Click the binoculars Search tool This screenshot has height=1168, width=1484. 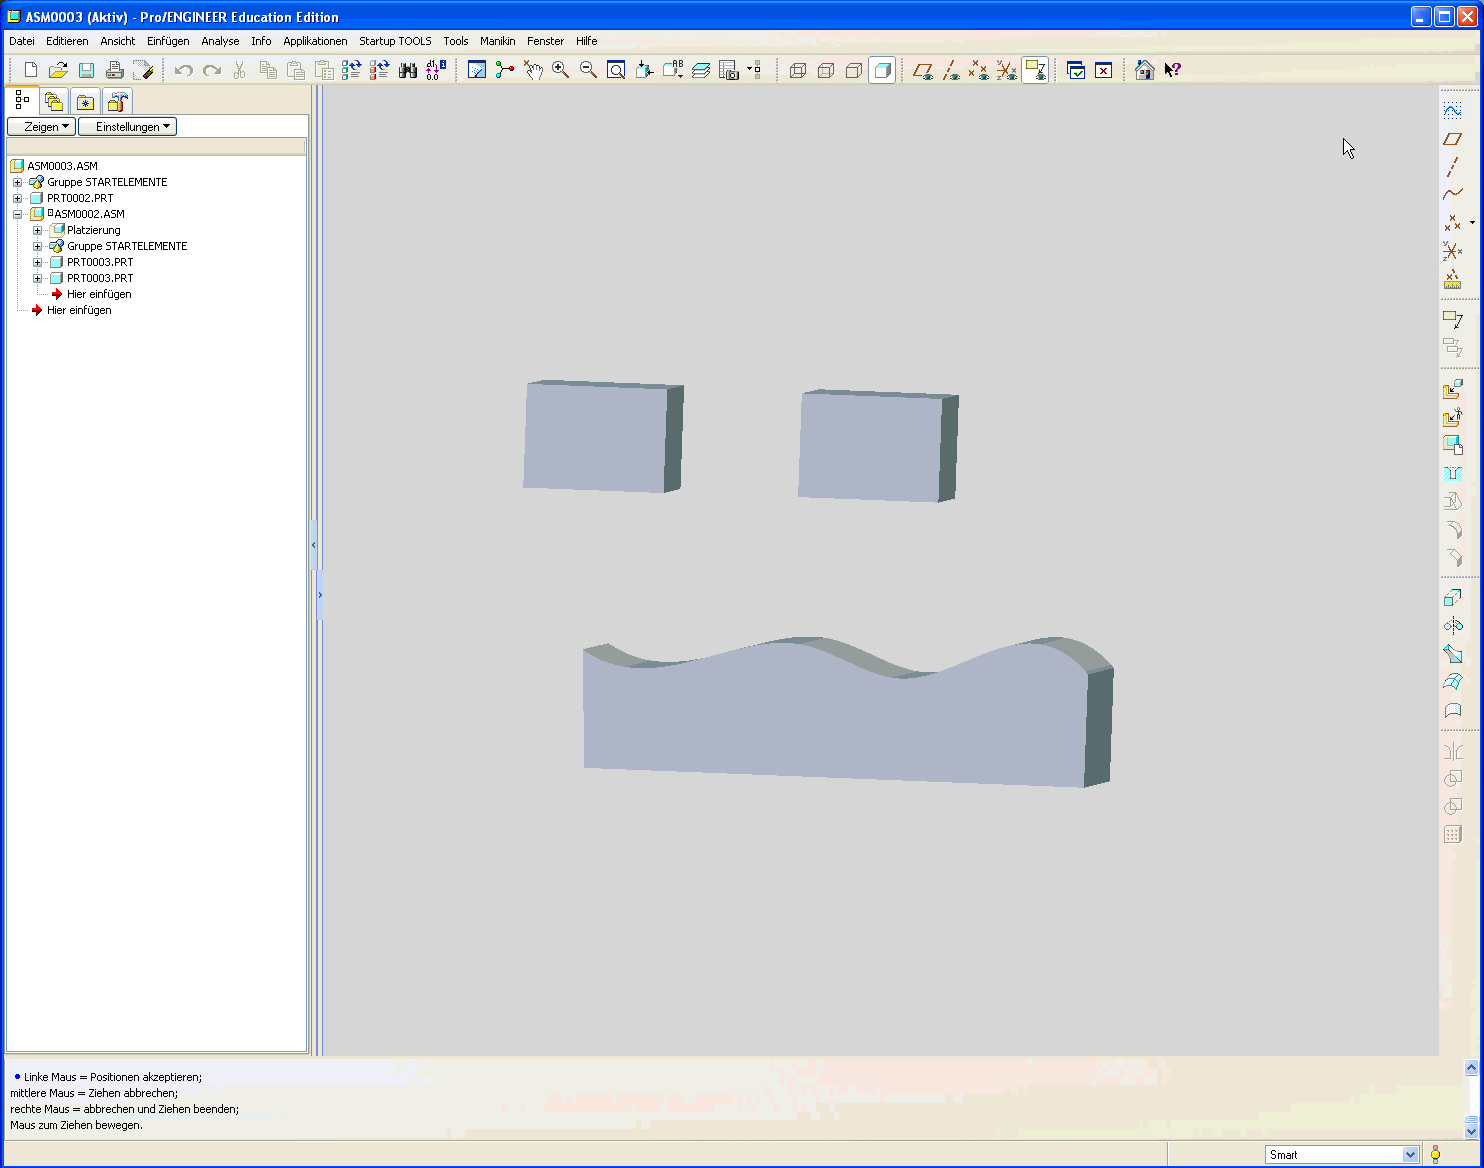pos(407,70)
